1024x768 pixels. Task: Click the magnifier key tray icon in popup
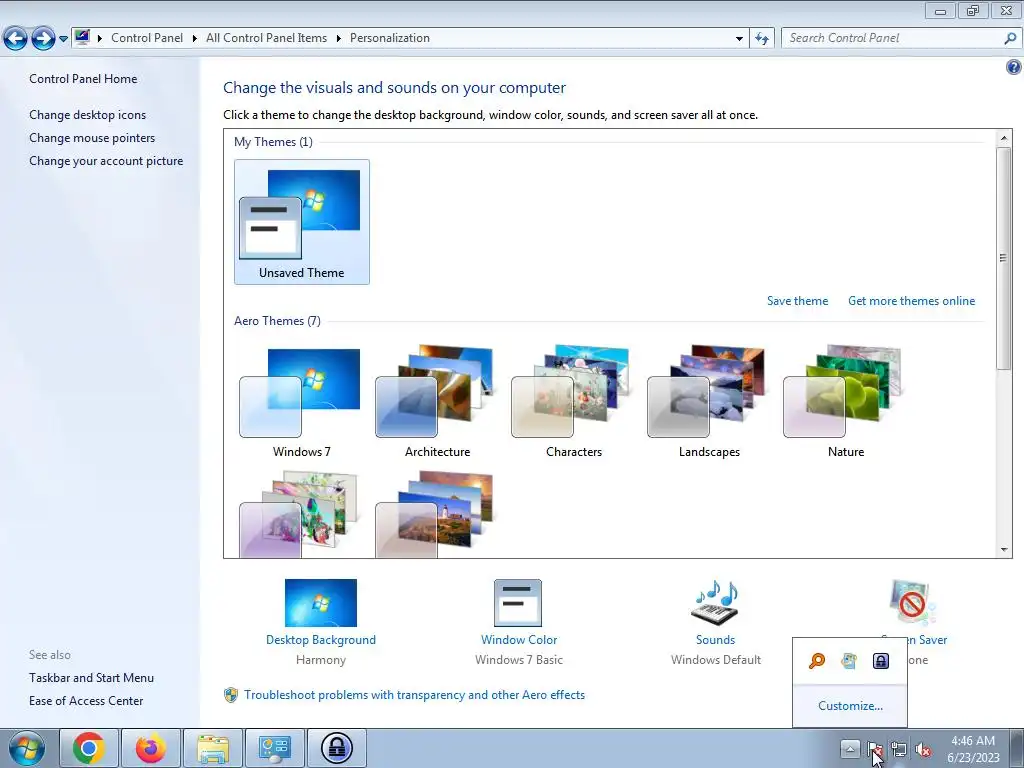pos(817,661)
